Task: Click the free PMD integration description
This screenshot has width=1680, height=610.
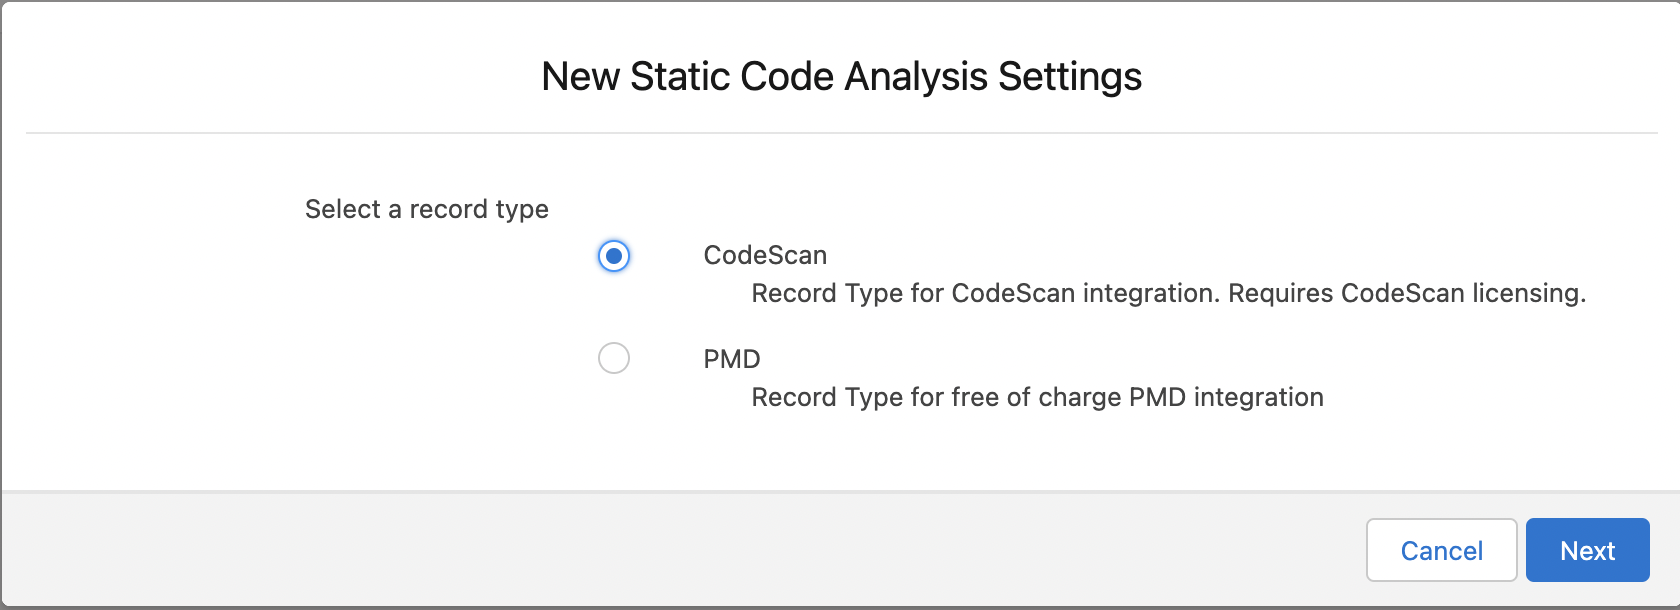Action: pos(1037,397)
